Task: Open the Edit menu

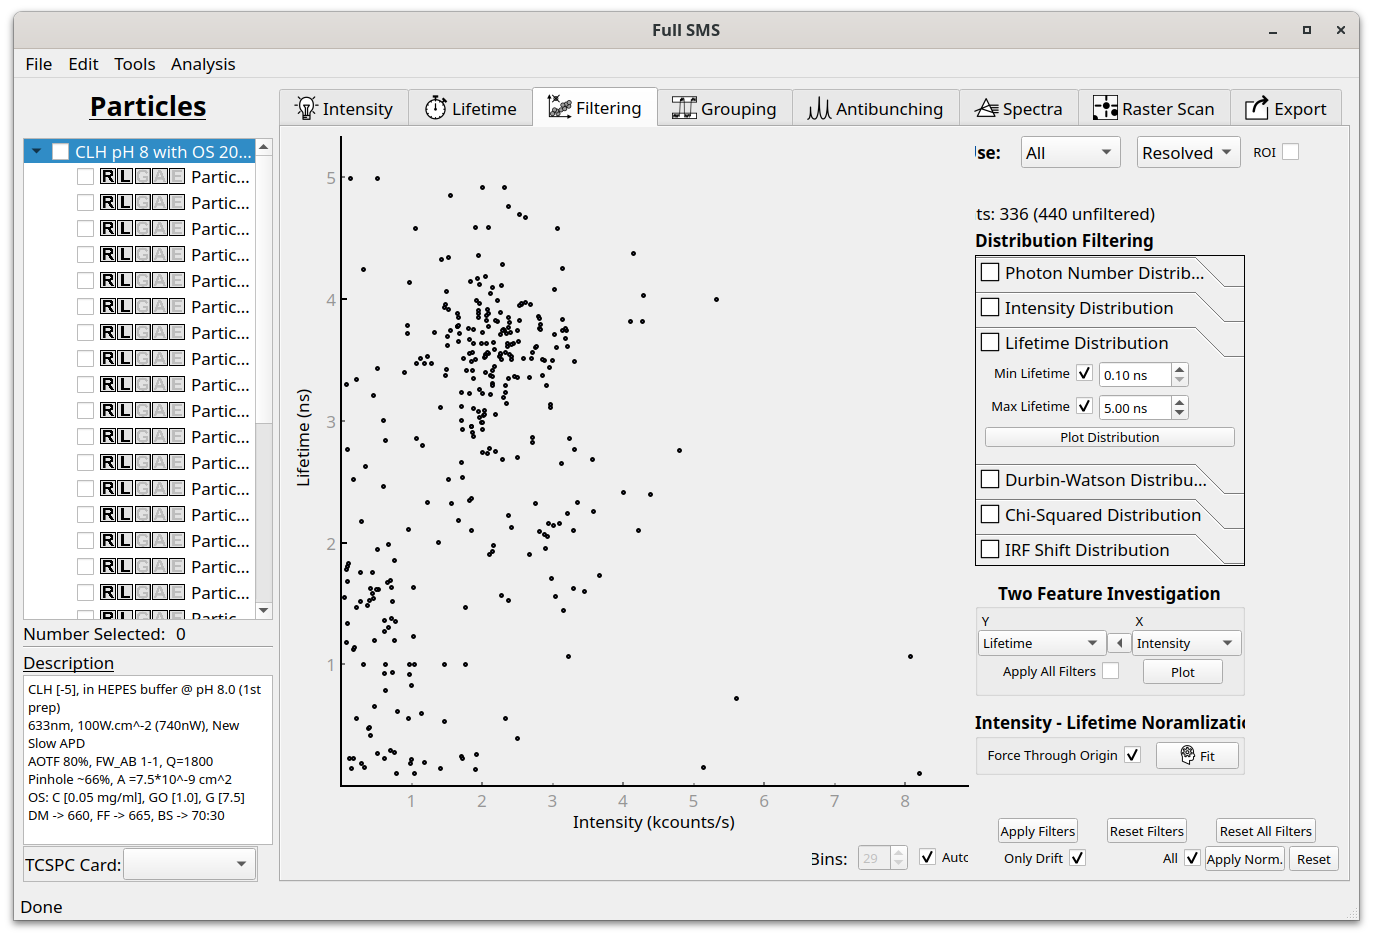Action: 83,64
